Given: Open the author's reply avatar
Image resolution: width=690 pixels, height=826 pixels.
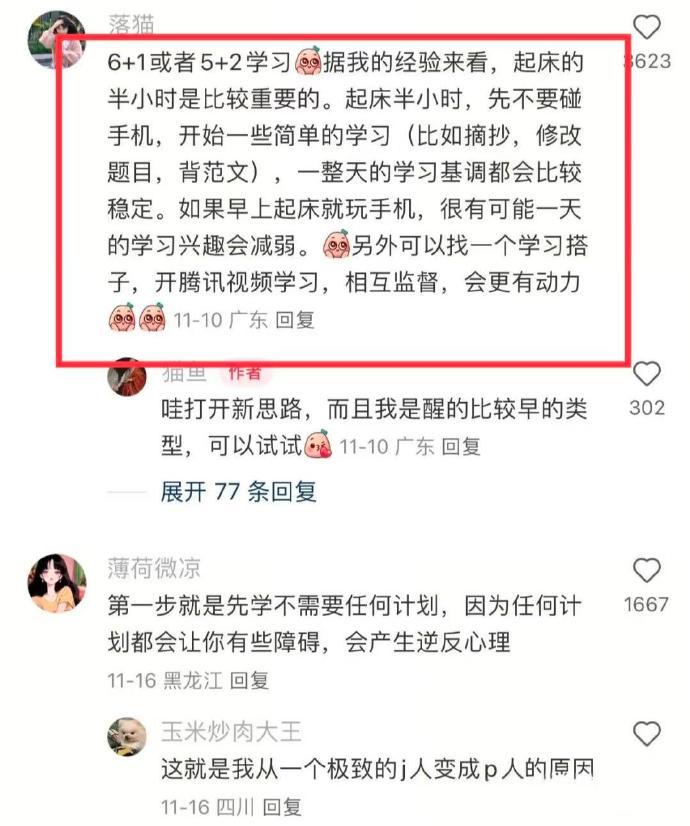Looking at the screenshot, I should point(127,376).
